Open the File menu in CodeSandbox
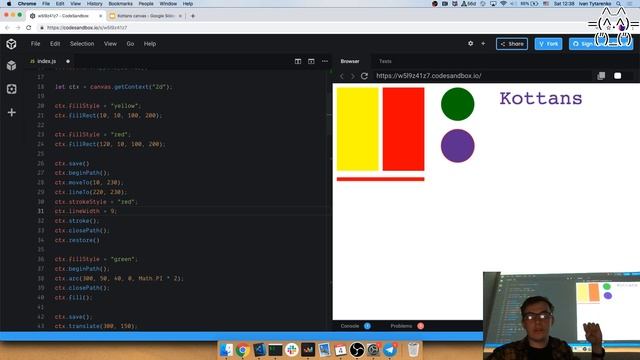This screenshot has height=360, width=640. point(36,44)
